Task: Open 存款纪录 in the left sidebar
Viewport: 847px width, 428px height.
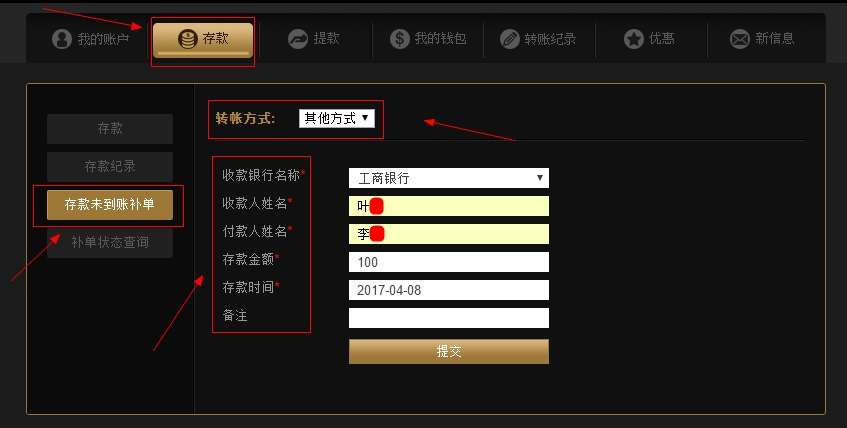Action: pos(110,166)
